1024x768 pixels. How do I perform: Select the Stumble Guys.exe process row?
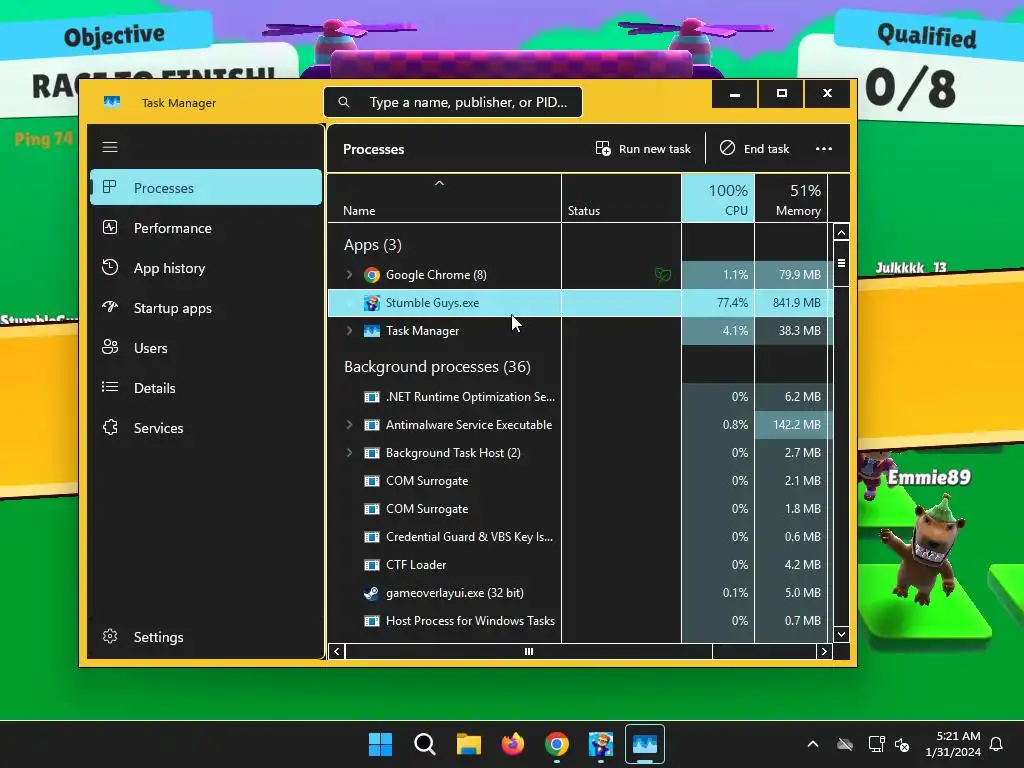tap(580, 302)
